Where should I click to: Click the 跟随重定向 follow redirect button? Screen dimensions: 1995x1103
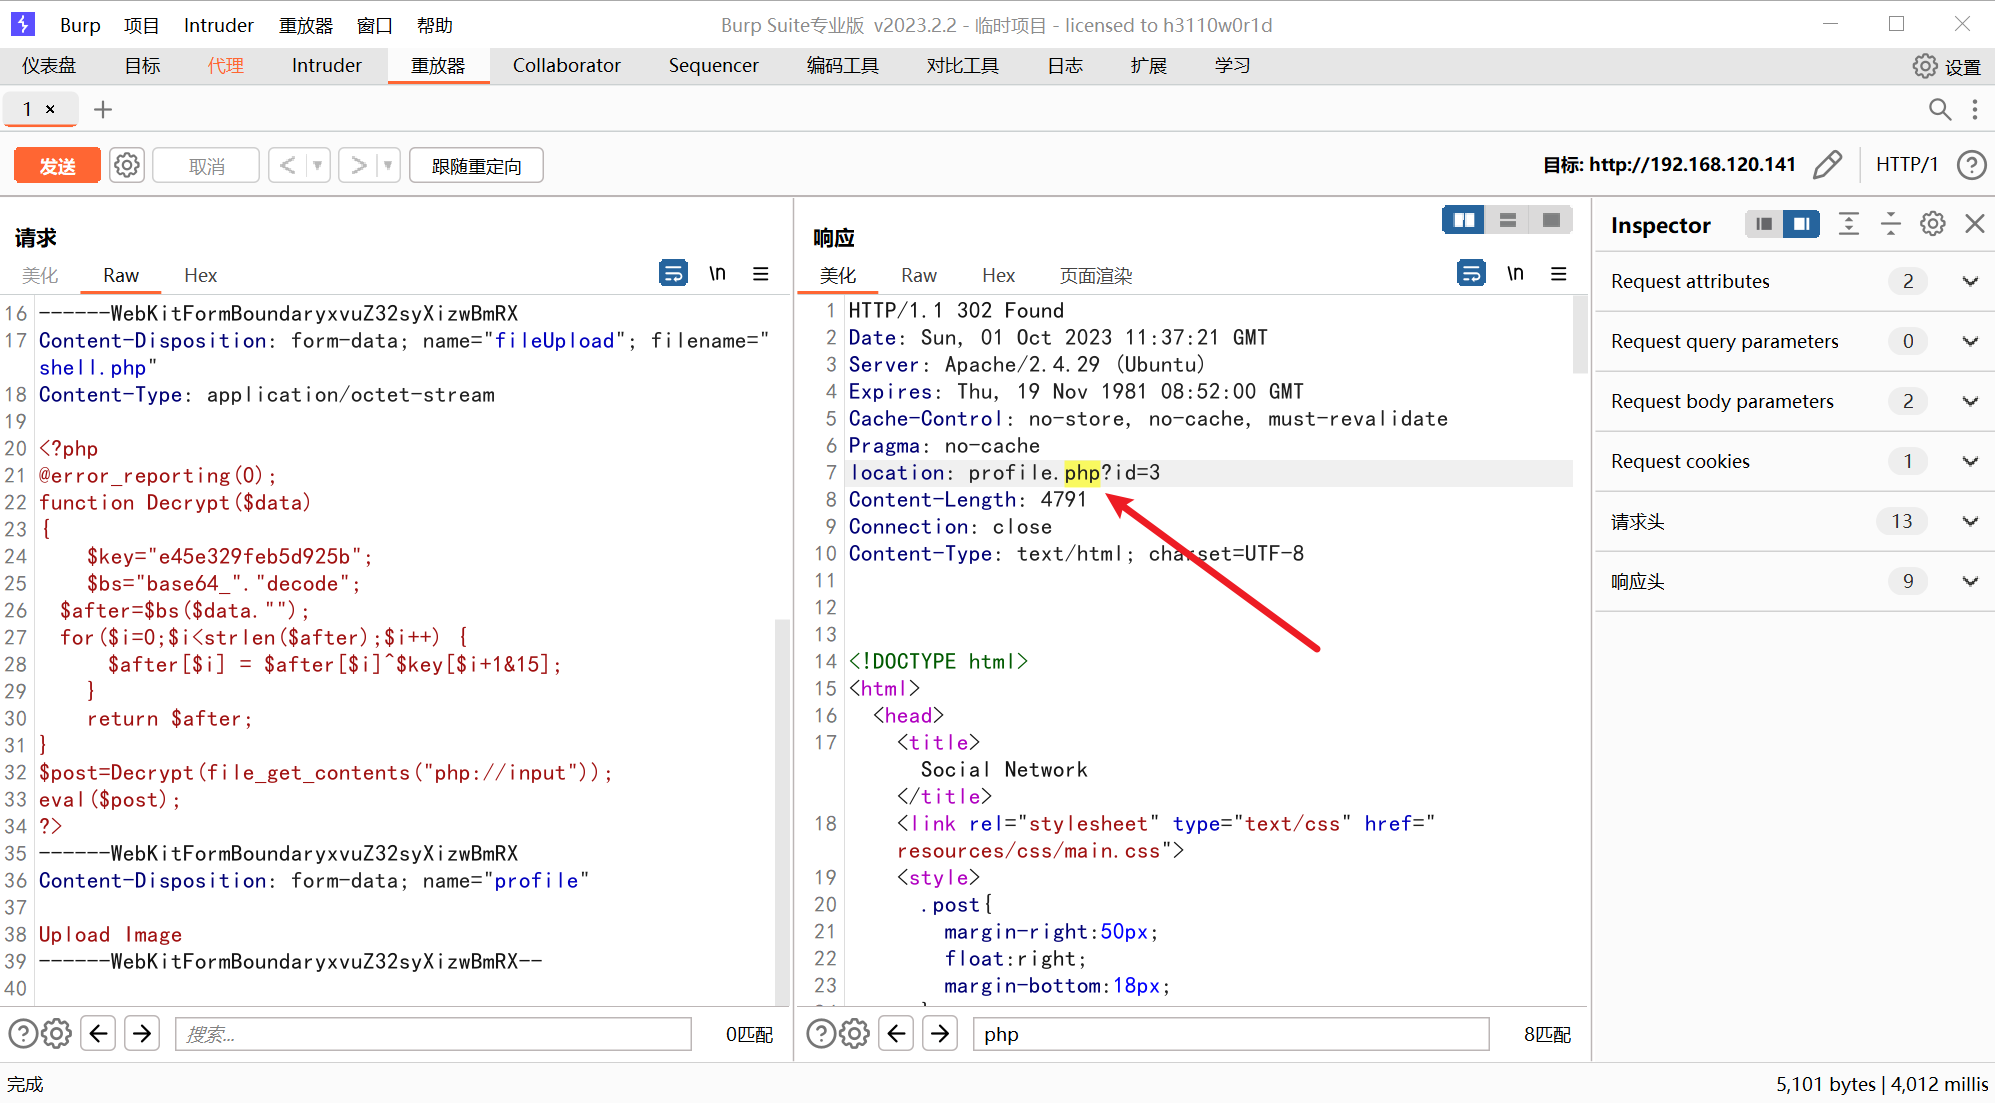[x=476, y=166]
